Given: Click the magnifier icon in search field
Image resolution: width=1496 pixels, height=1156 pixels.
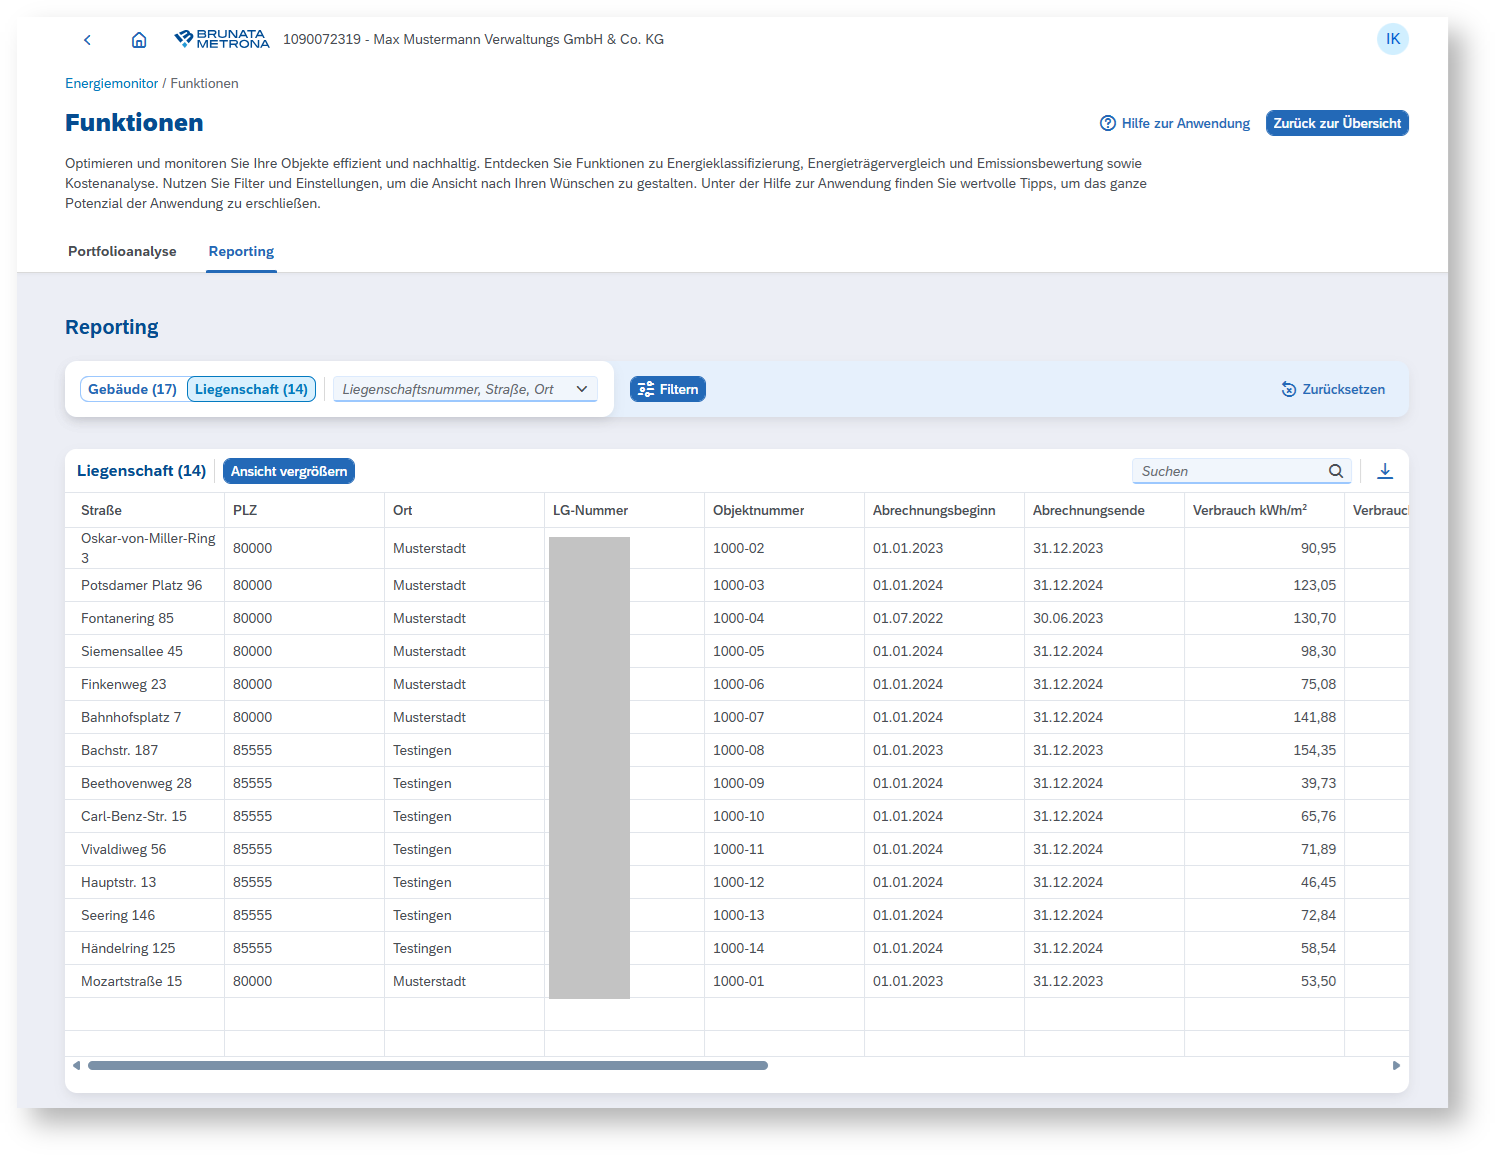Looking at the screenshot, I should click(x=1336, y=471).
